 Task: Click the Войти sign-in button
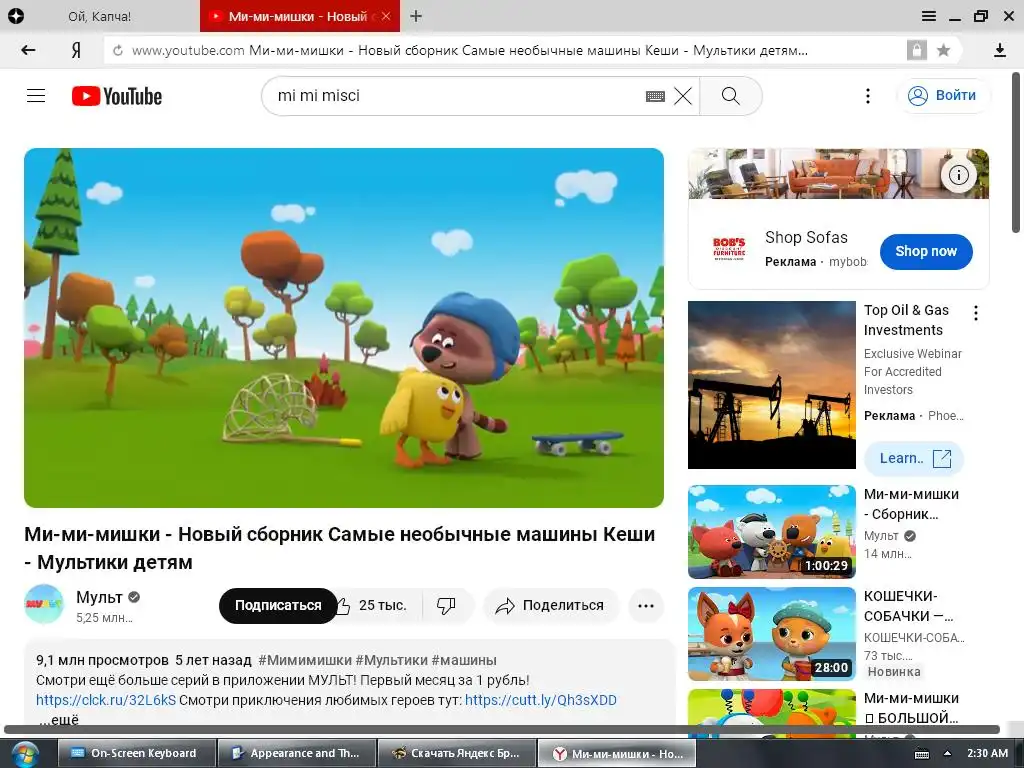click(x=942, y=95)
